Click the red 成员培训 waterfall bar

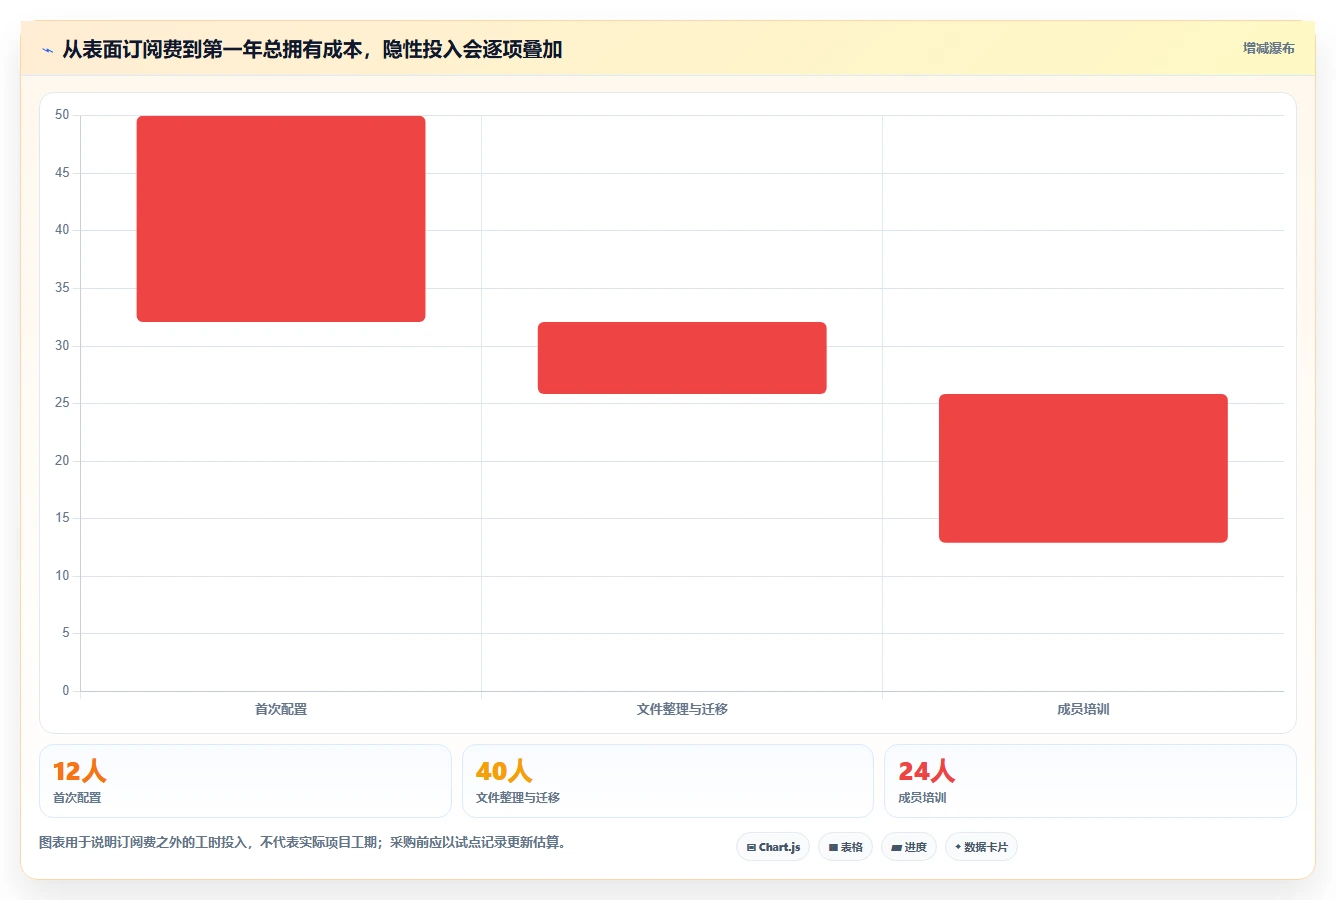[1083, 468]
